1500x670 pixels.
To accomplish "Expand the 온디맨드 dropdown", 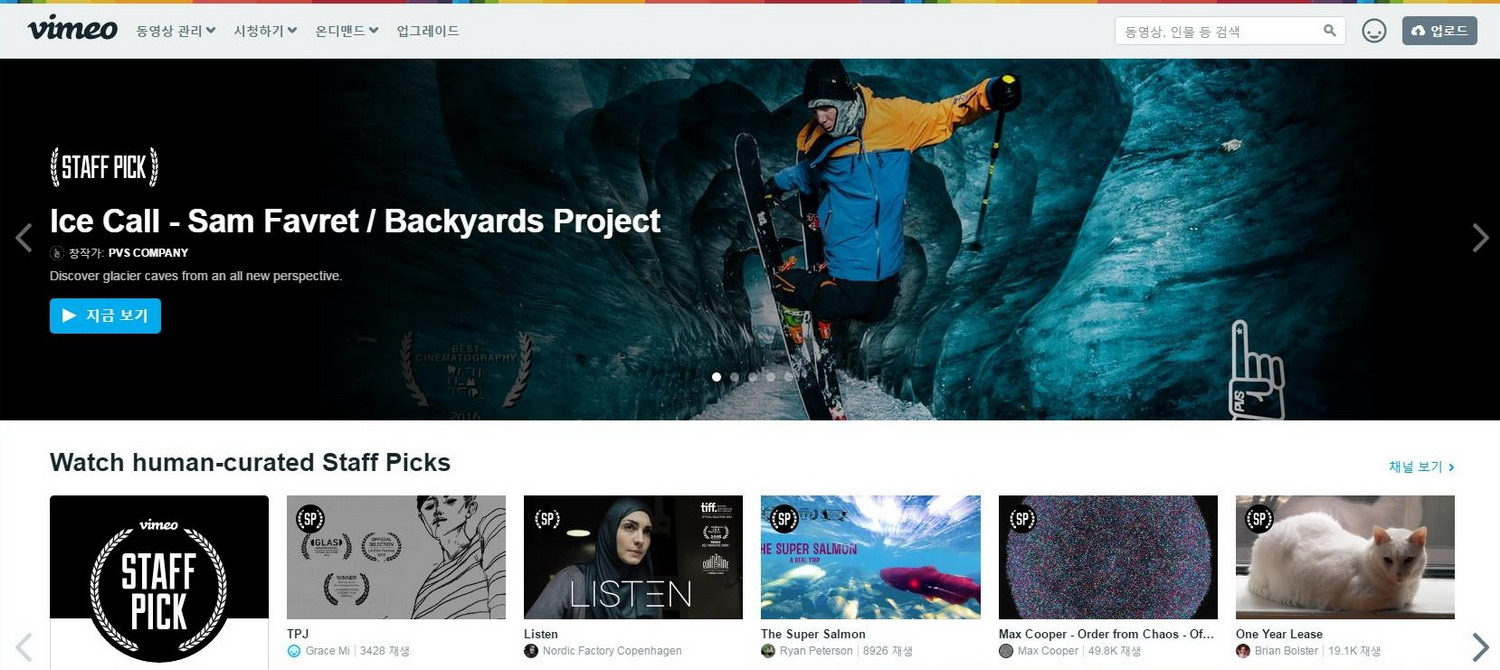I will click(x=345, y=30).
